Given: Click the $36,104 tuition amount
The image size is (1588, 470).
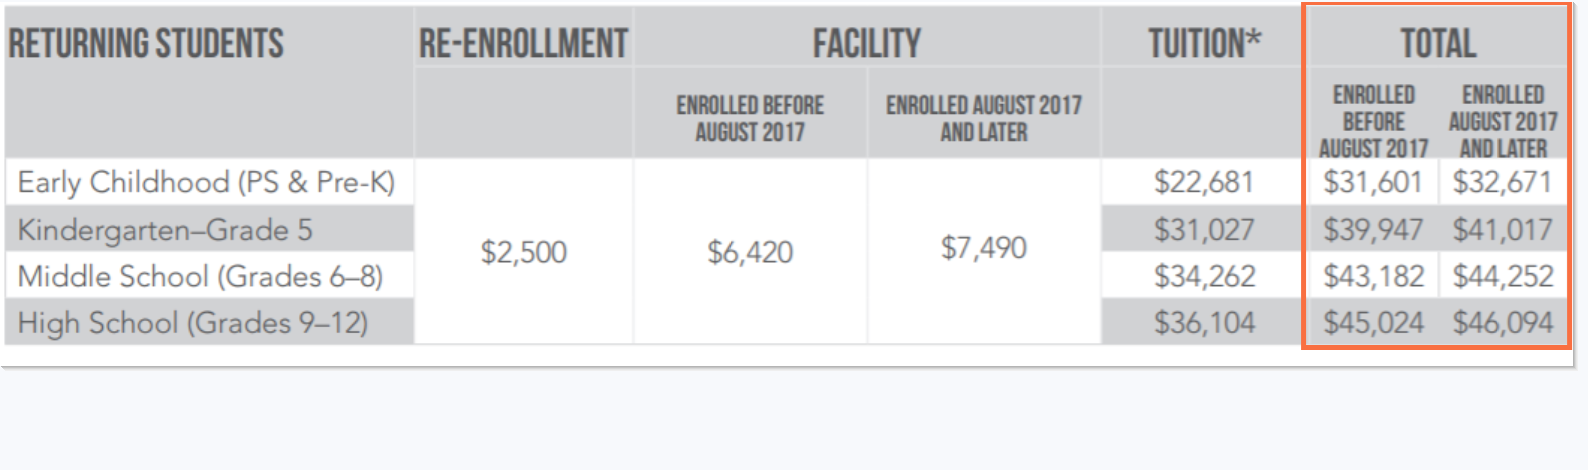Looking at the screenshot, I should tap(1204, 323).
